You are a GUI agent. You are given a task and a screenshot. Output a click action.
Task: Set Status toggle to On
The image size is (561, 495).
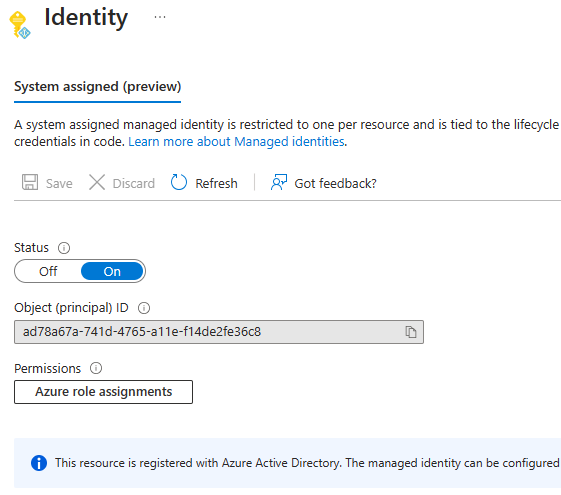[x=112, y=271]
